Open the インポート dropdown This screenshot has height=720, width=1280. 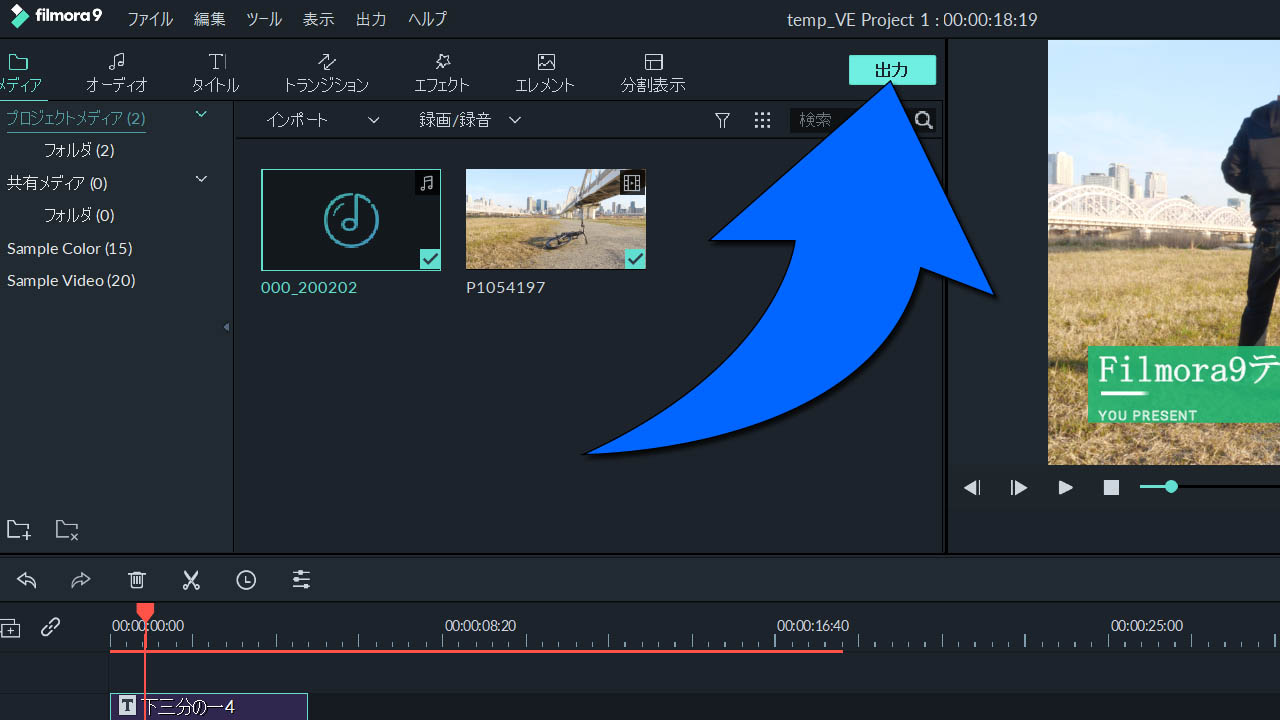click(x=323, y=120)
